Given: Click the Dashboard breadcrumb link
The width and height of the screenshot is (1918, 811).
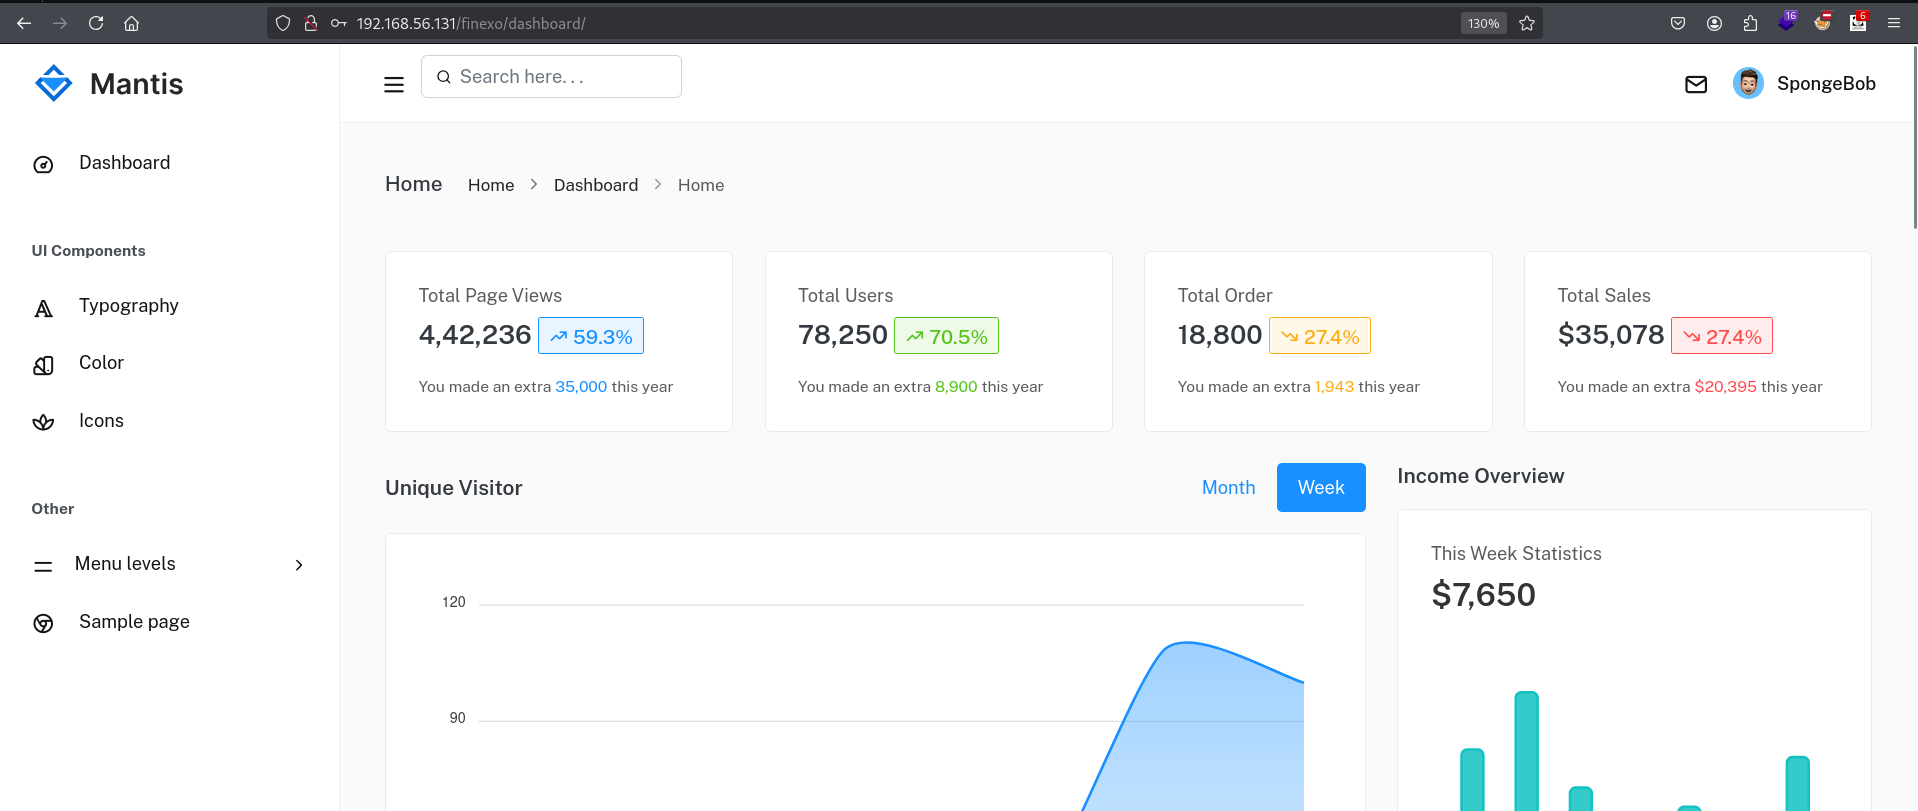Looking at the screenshot, I should [596, 185].
